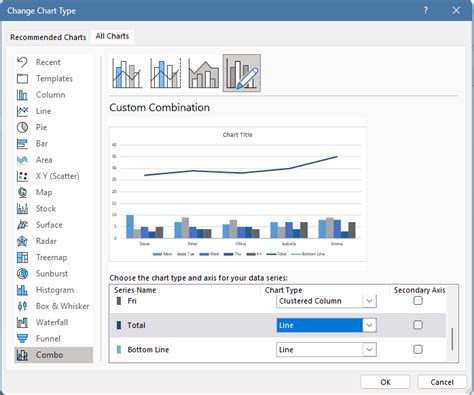The width and height of the screenshot is (474, 395).
Task: Select the Combo chart category icon
Action: click(x=22, y=355)
